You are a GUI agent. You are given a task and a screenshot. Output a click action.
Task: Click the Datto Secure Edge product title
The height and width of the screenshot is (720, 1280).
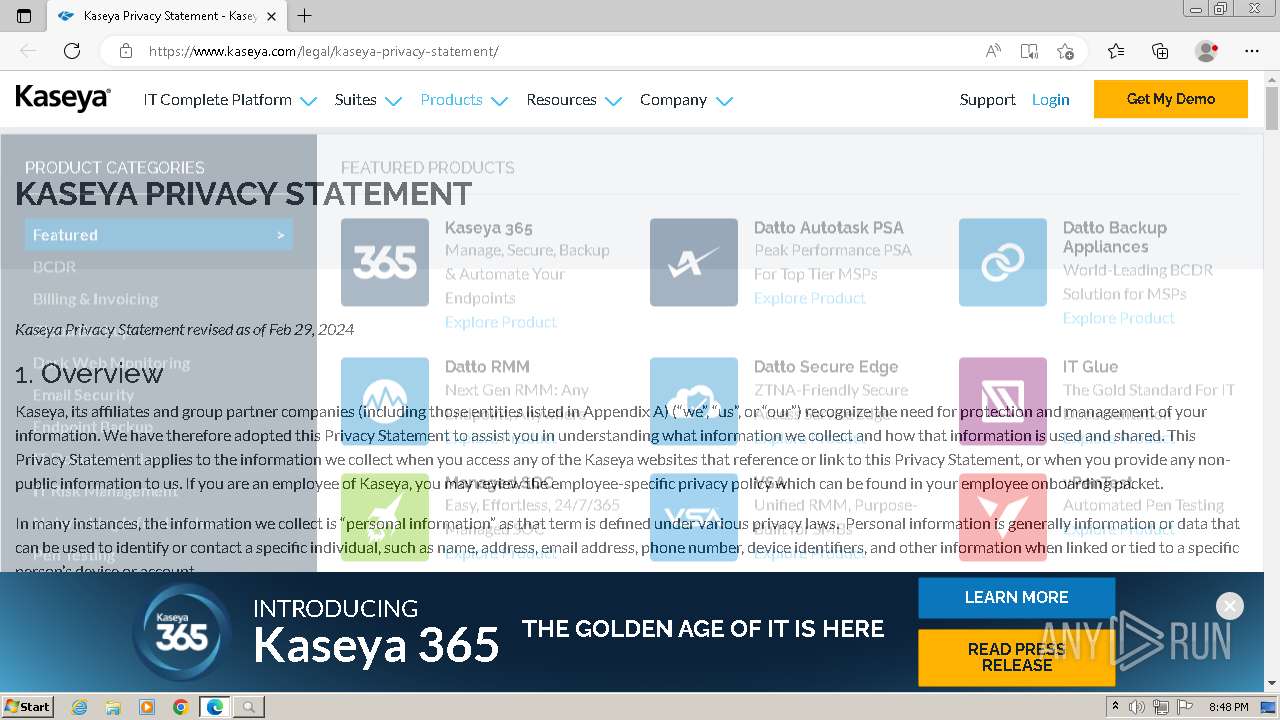pos(826,367)
